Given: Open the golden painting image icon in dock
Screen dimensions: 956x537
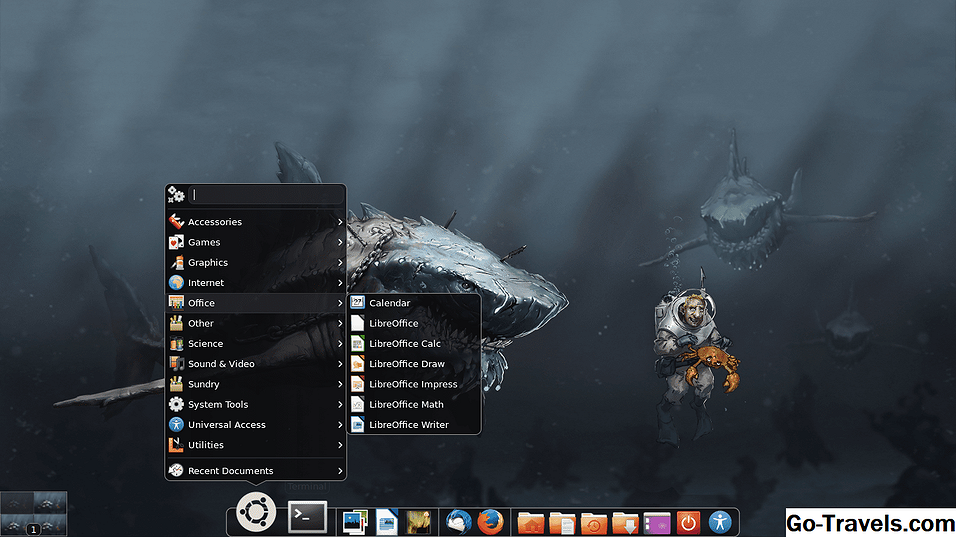Looking at the screenshot, I should coord(418,522).
